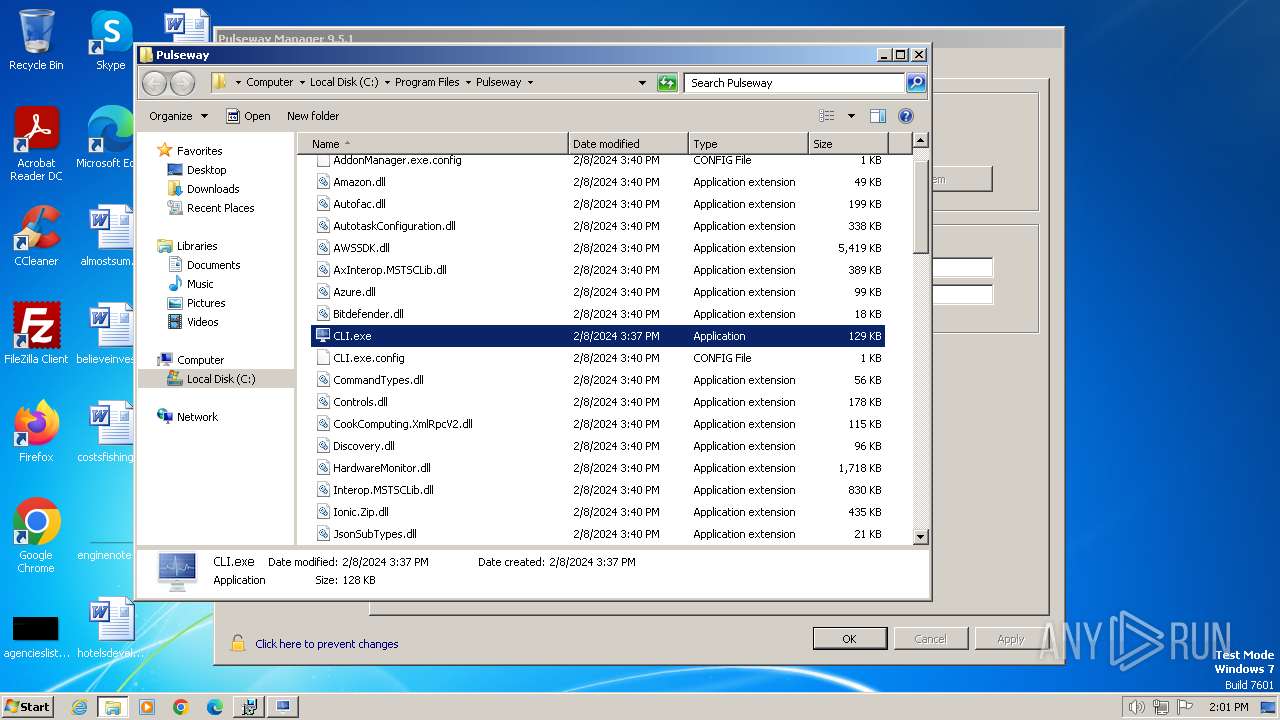Open the Recycle Bin desktop icon

[36, 40]
